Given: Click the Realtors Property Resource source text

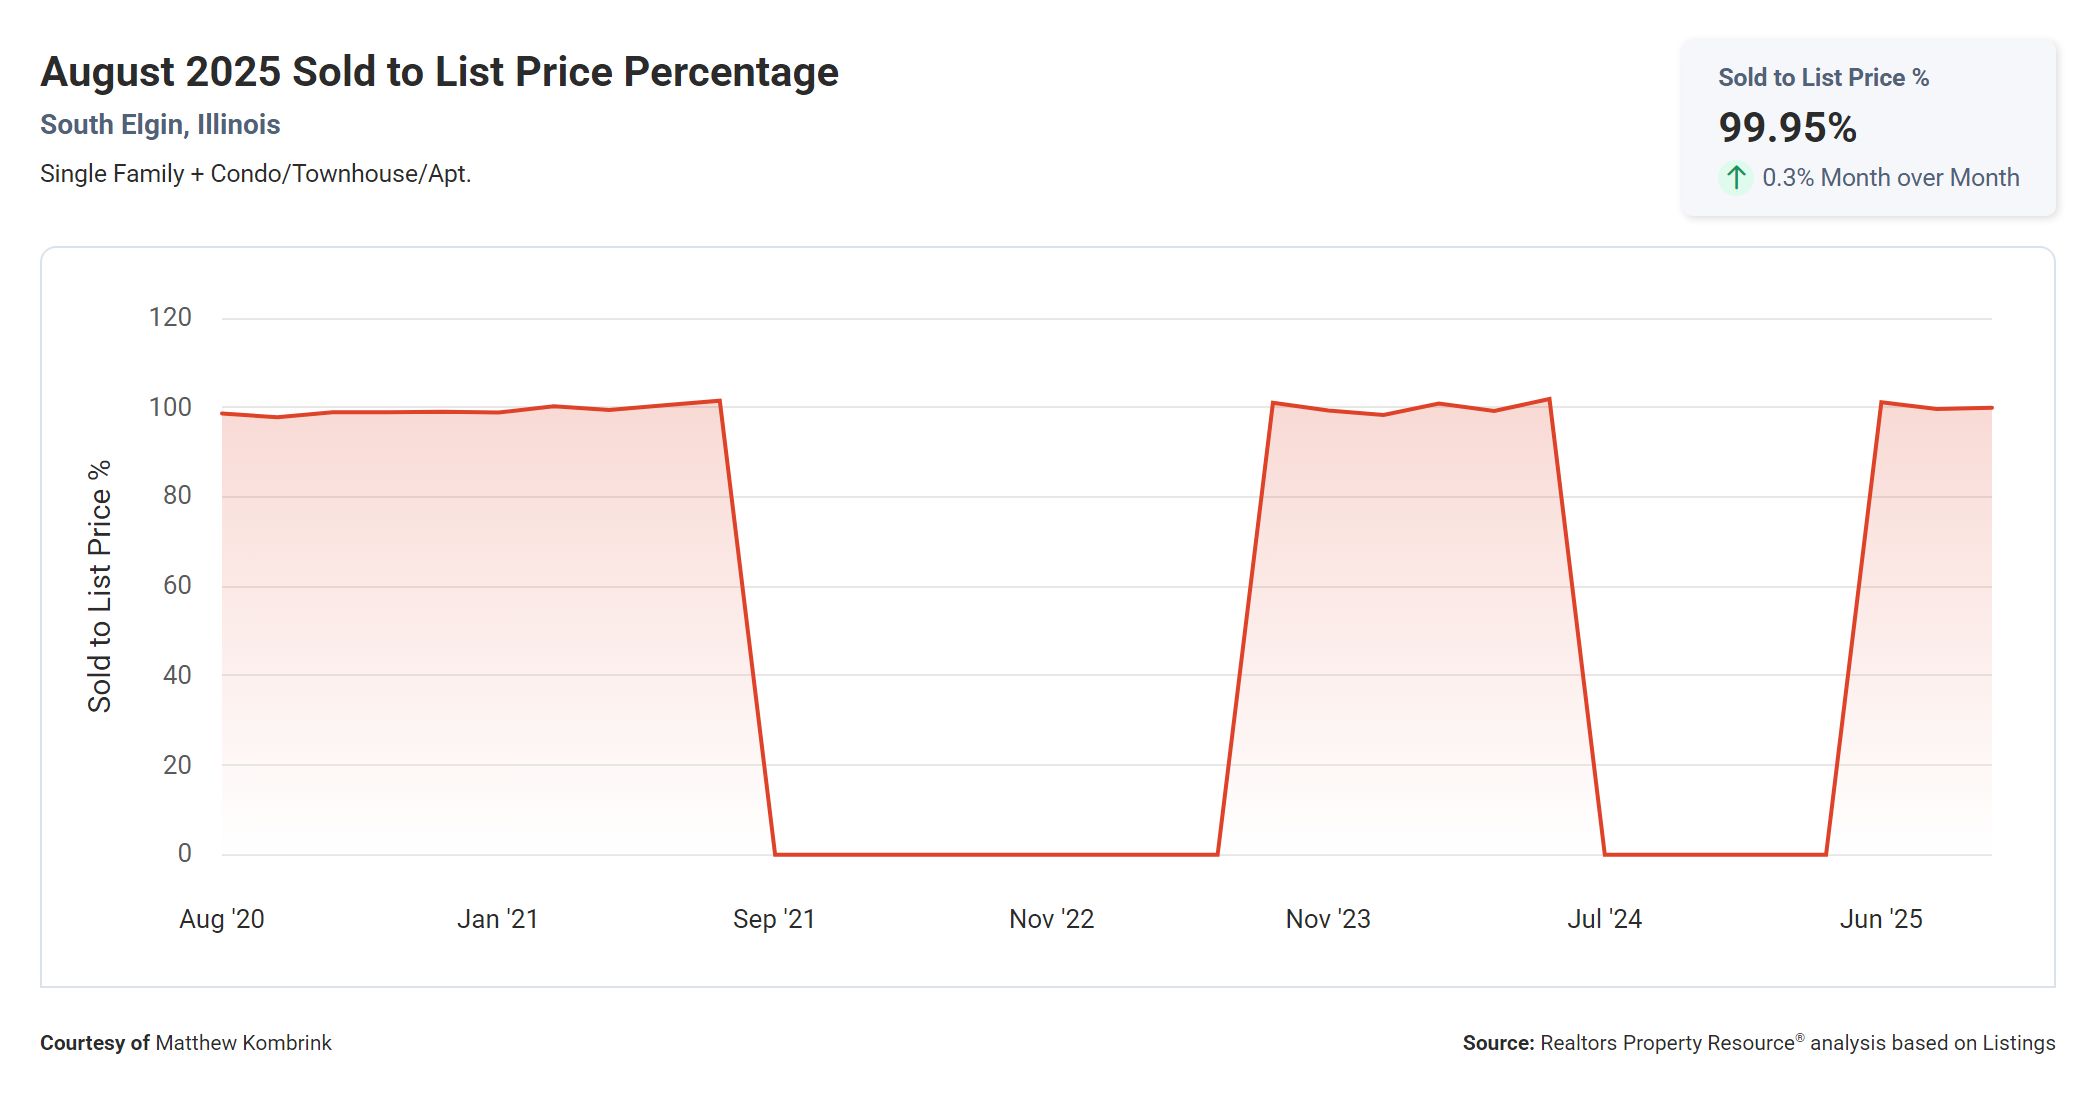Looking at the screenshot, I should [1667, 1043].
